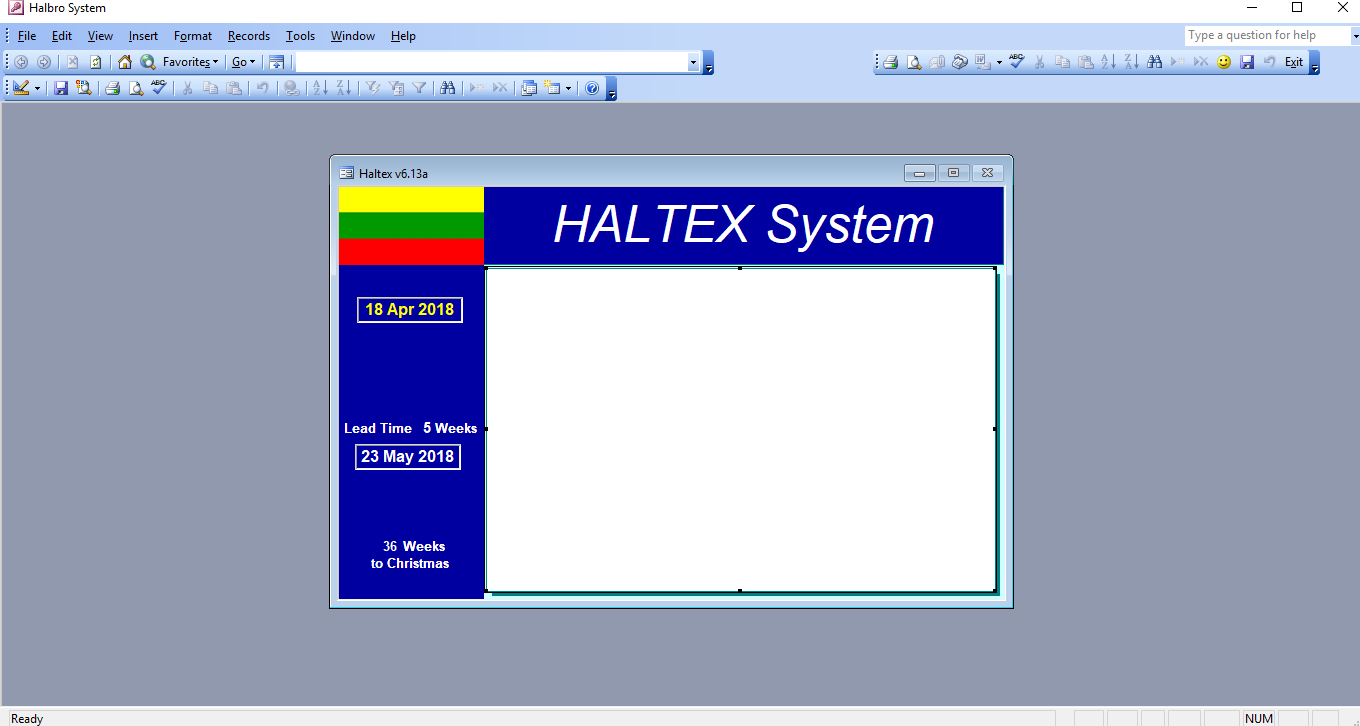Click the Refresh page icon
Image resolution: width=1360 pixels, height=726 pixels.
(x=95, y=62)
